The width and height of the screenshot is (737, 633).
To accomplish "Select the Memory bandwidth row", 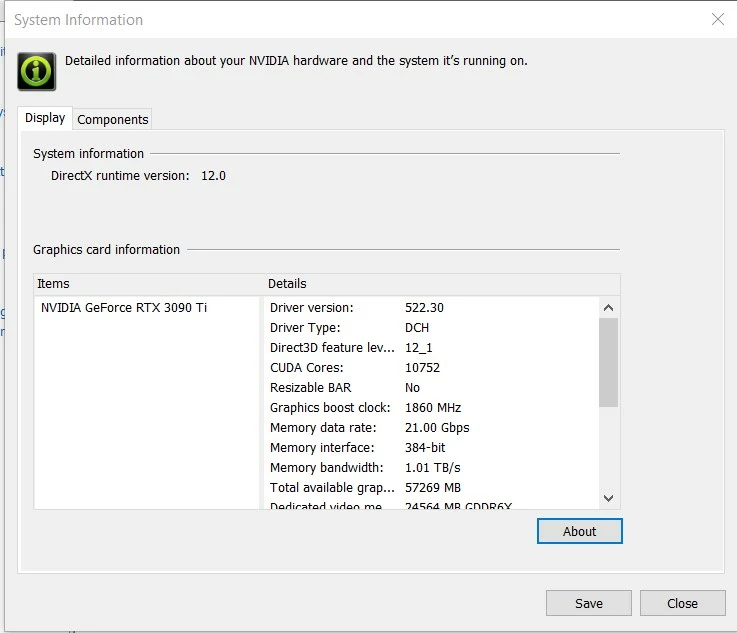I will pyautogui.click(x=431, y=467).
